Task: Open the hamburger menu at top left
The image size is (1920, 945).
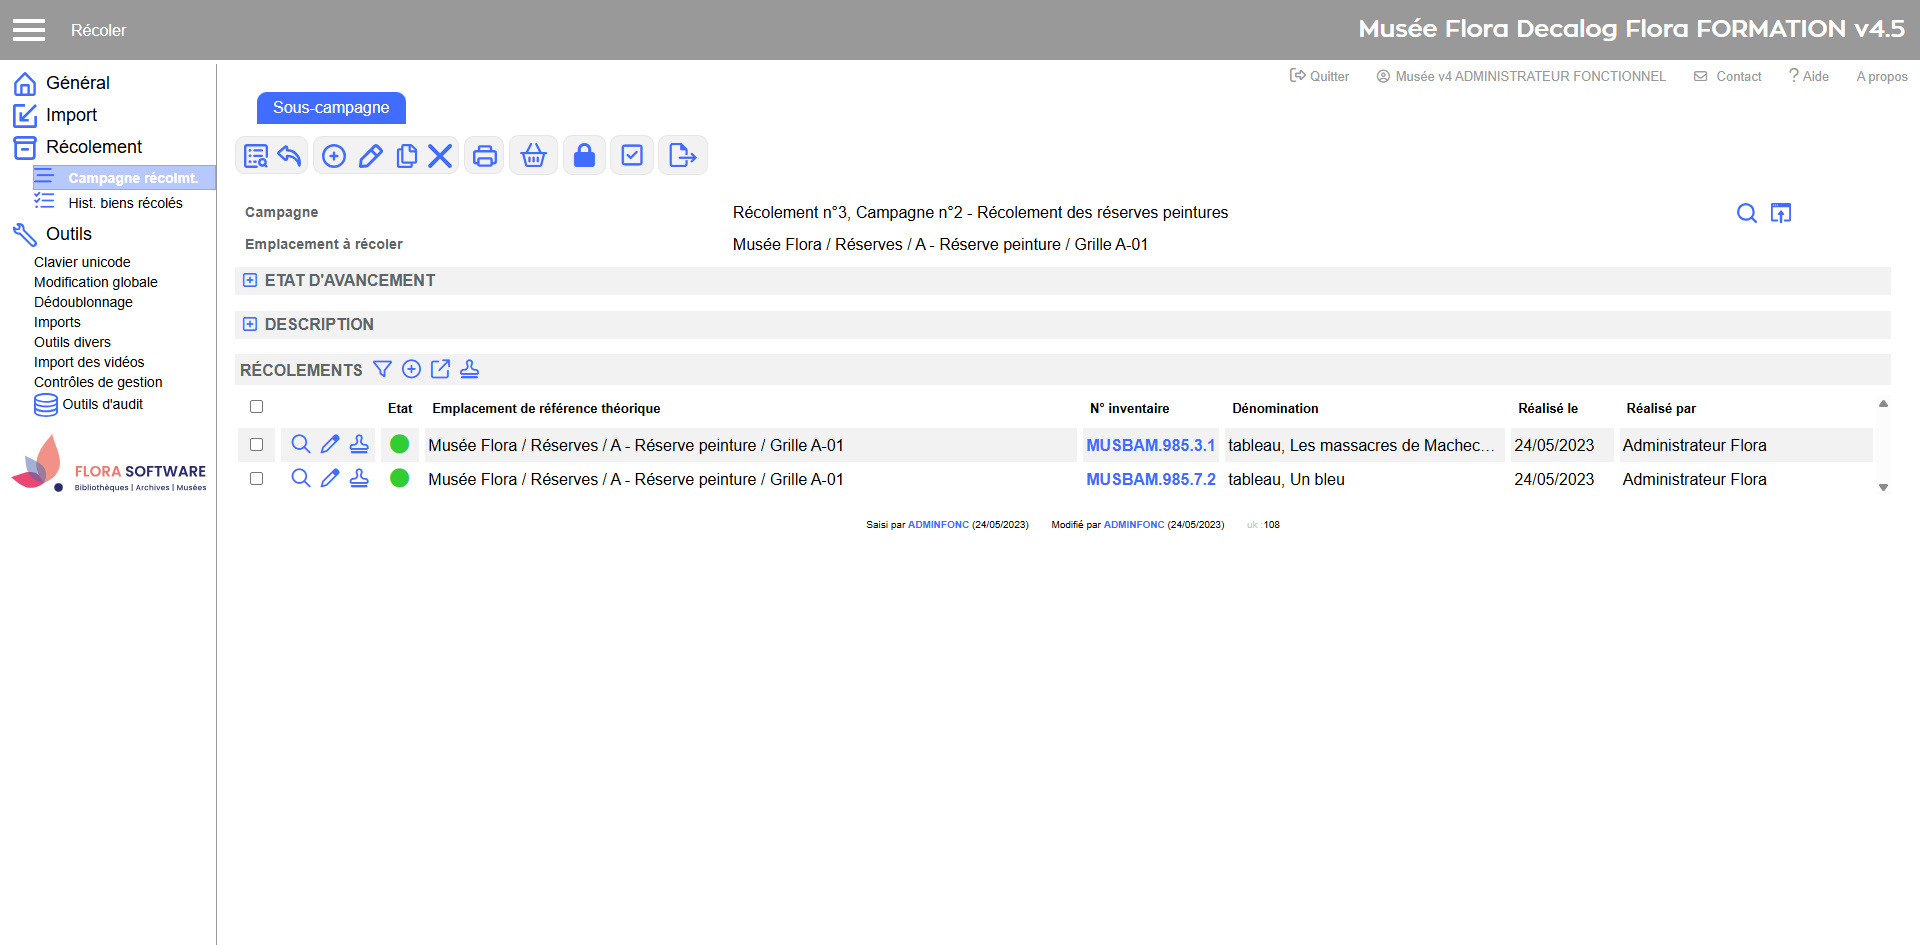Action: coord(29,30)
